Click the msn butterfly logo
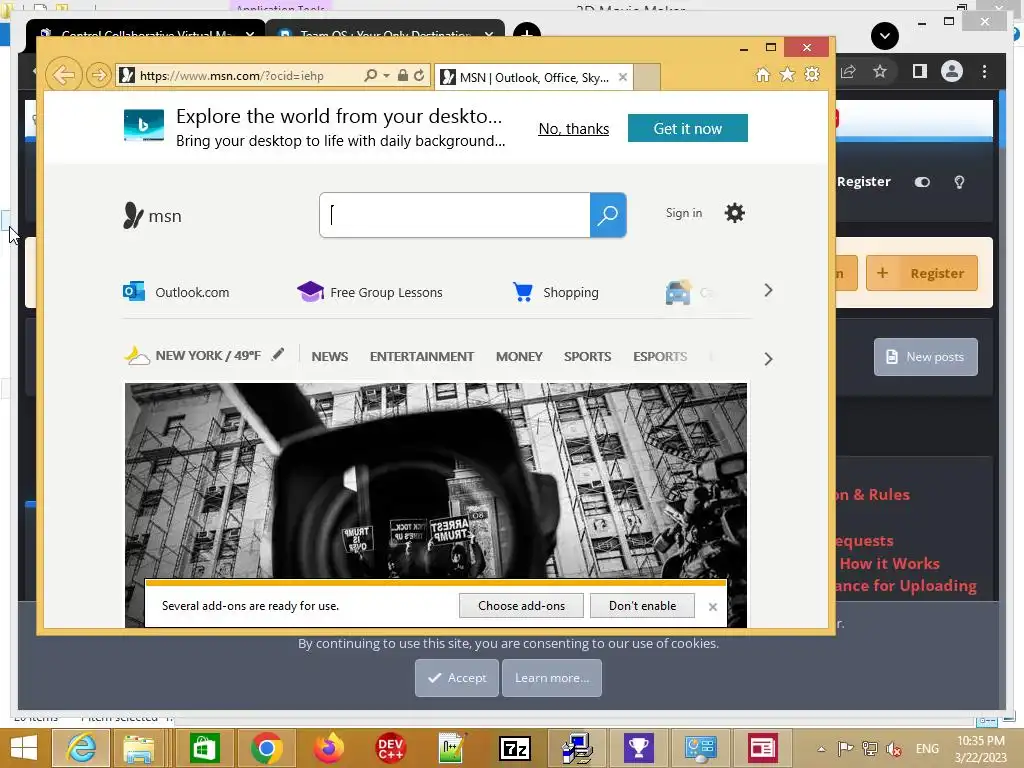 click(x=152, y=216)
